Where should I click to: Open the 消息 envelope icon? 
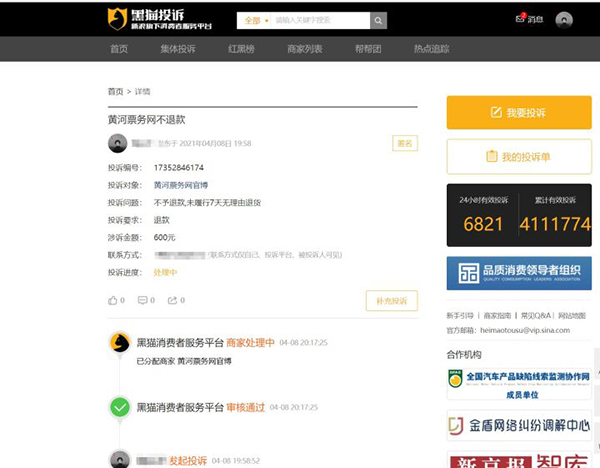(520, 18)
